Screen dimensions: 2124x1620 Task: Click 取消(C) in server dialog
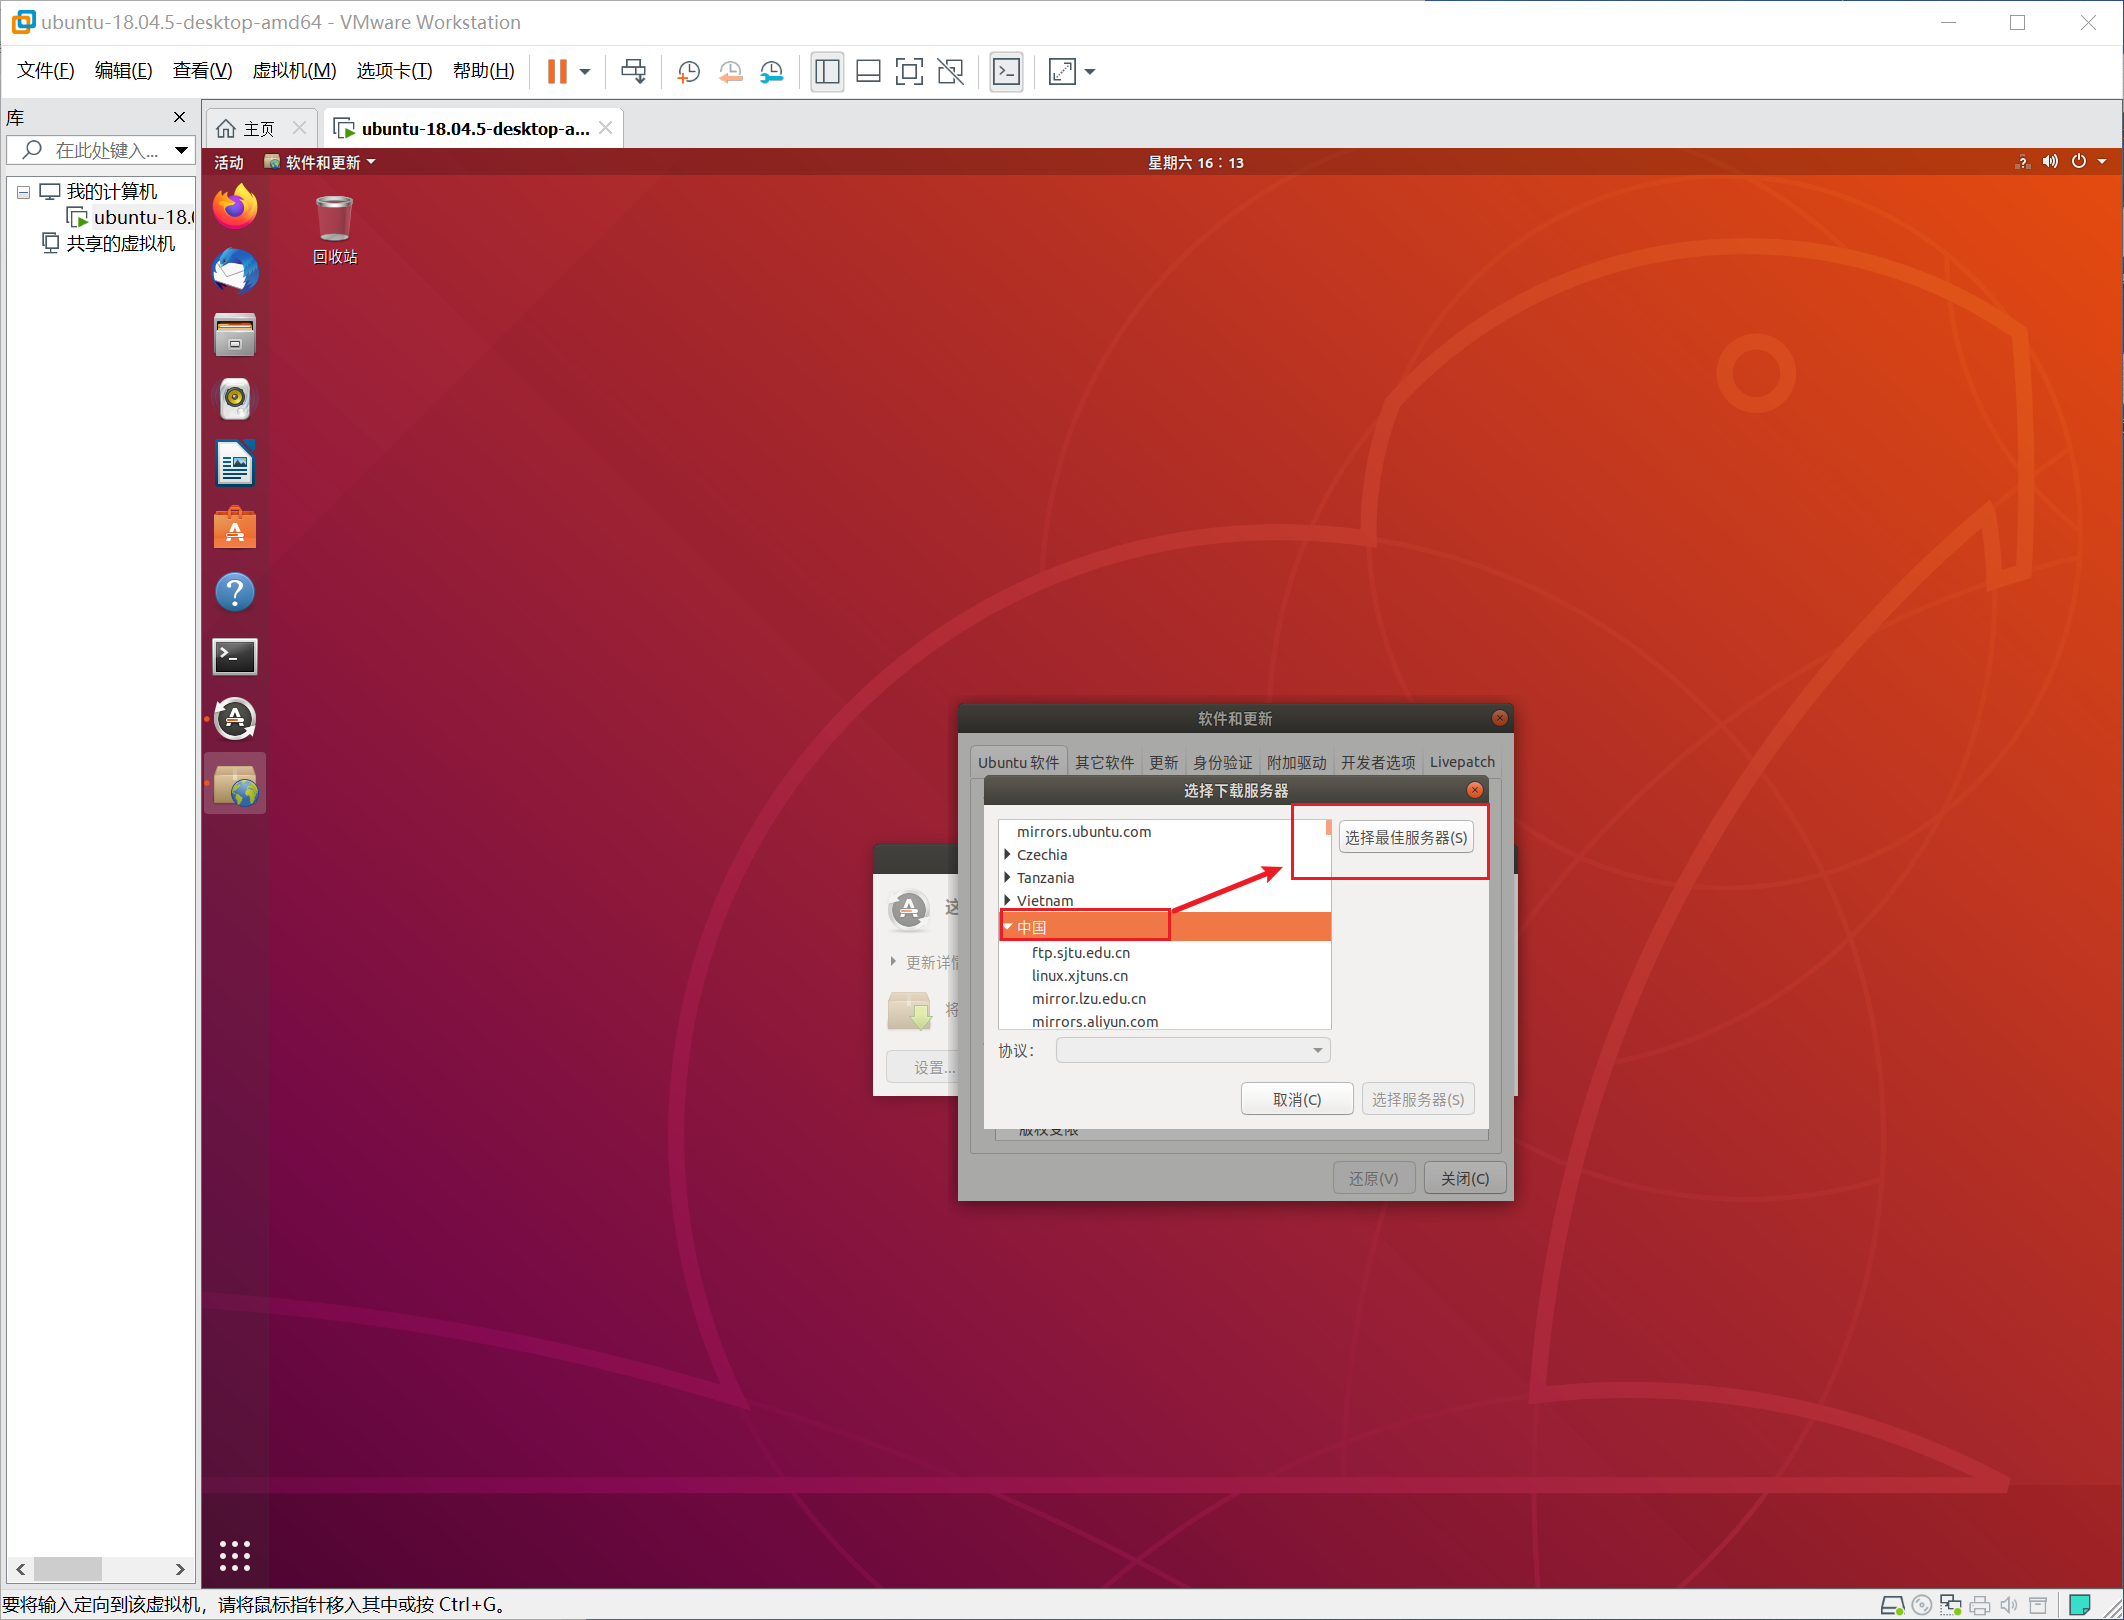[1297, 1099]
